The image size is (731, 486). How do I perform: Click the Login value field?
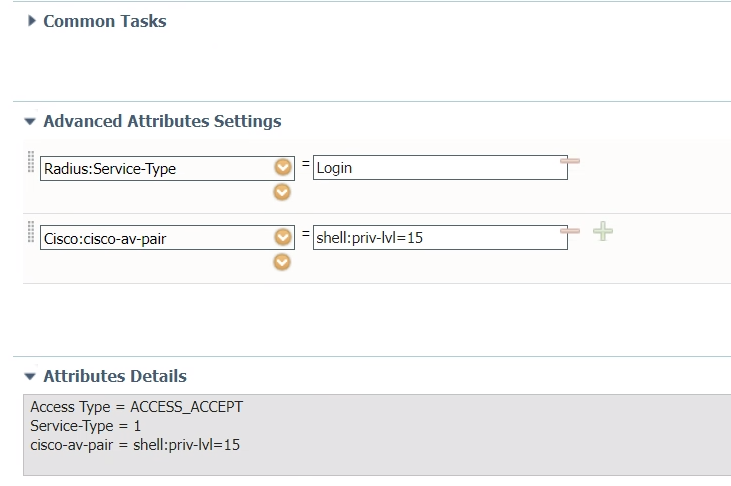(439, 168)
